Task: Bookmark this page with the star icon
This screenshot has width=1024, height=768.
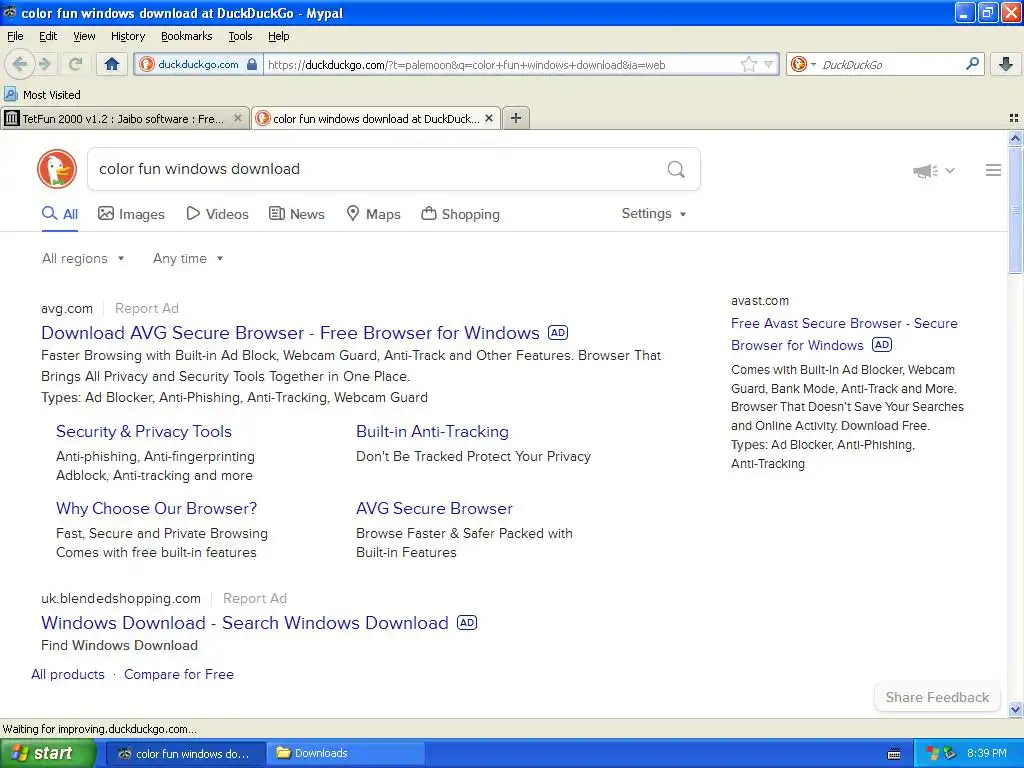Action: pyautogui.click(x=748, y=64)
